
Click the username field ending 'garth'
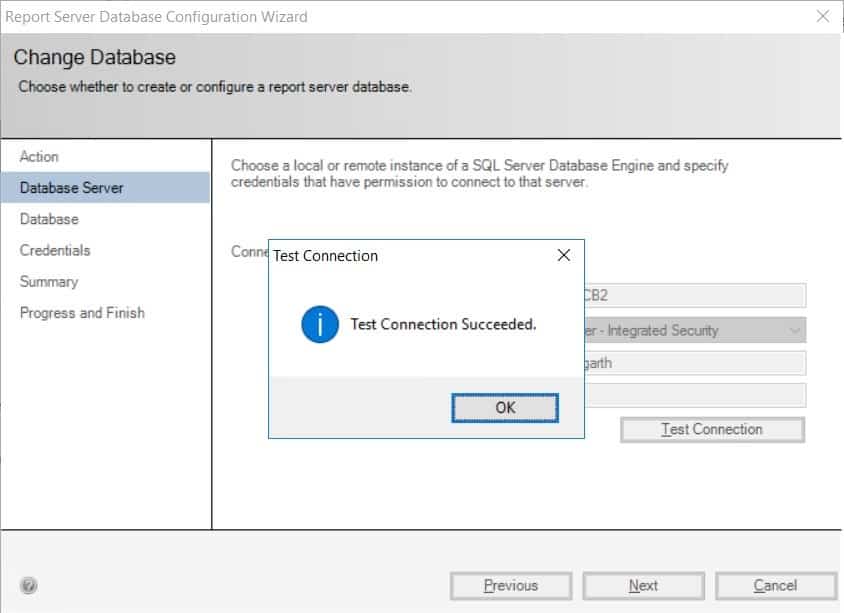tap(695, 363)
